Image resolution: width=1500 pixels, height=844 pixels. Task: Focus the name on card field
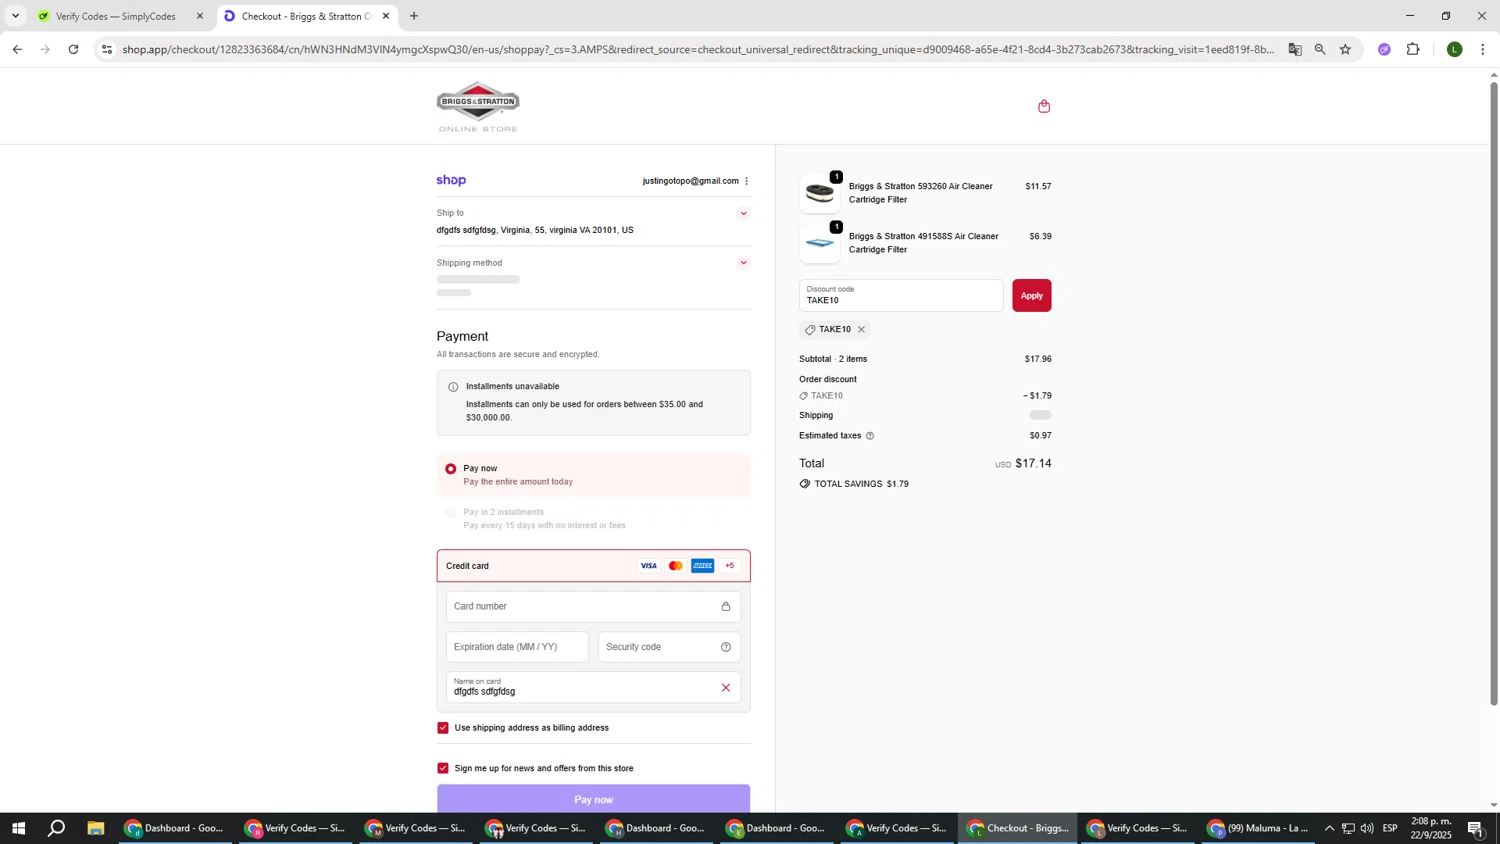[593, 687]
